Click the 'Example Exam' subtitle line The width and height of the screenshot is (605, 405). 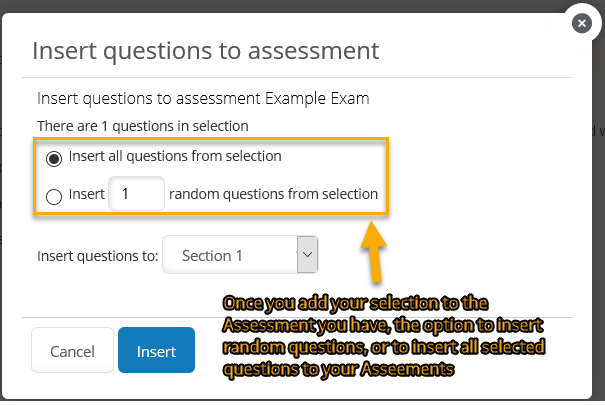203,99
